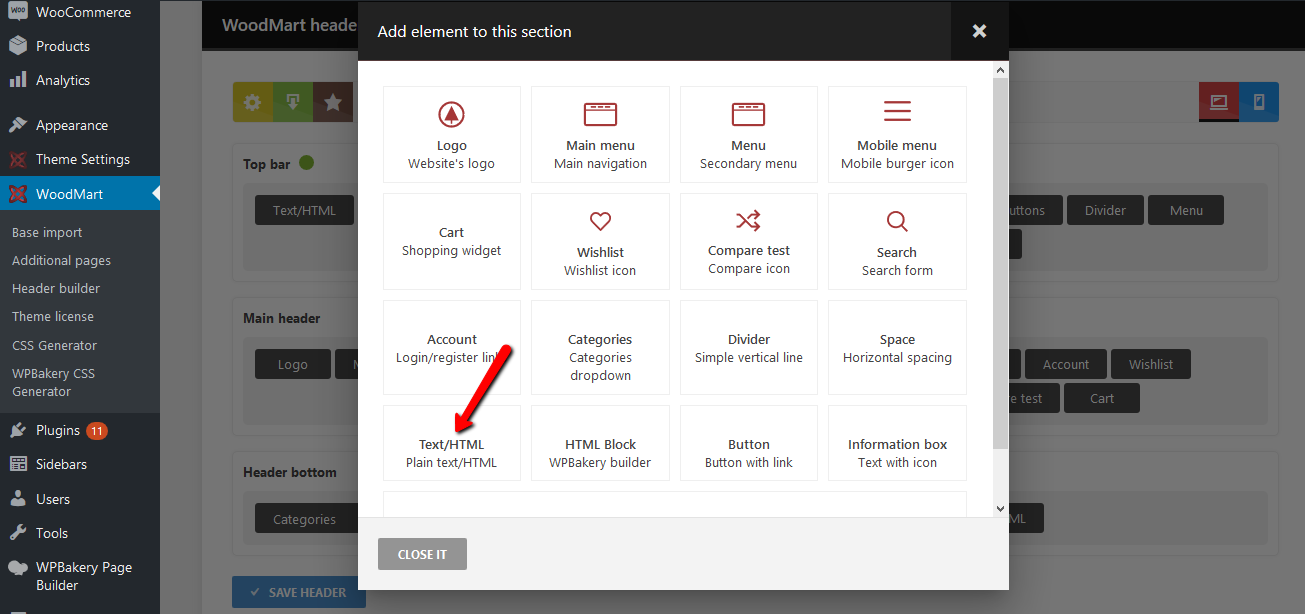Screen dimensions: 1305x614
Task: Select the Menu block in Top bar
Action: [x=1186, y=210]
